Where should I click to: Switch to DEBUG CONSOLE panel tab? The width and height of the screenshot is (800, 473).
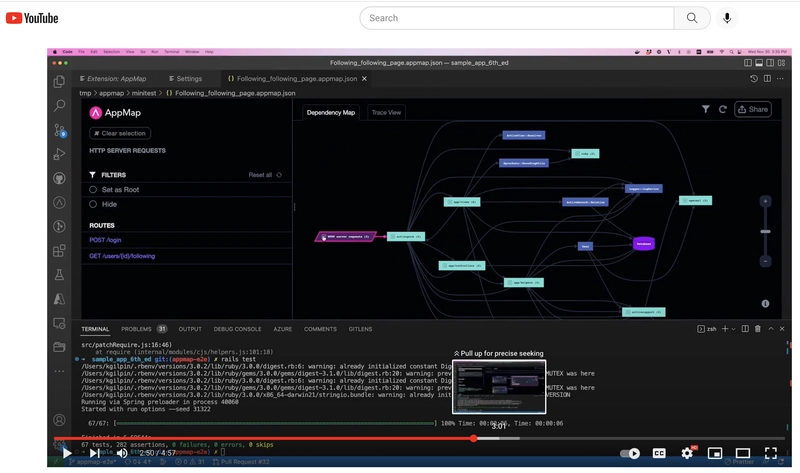(237, 329)
